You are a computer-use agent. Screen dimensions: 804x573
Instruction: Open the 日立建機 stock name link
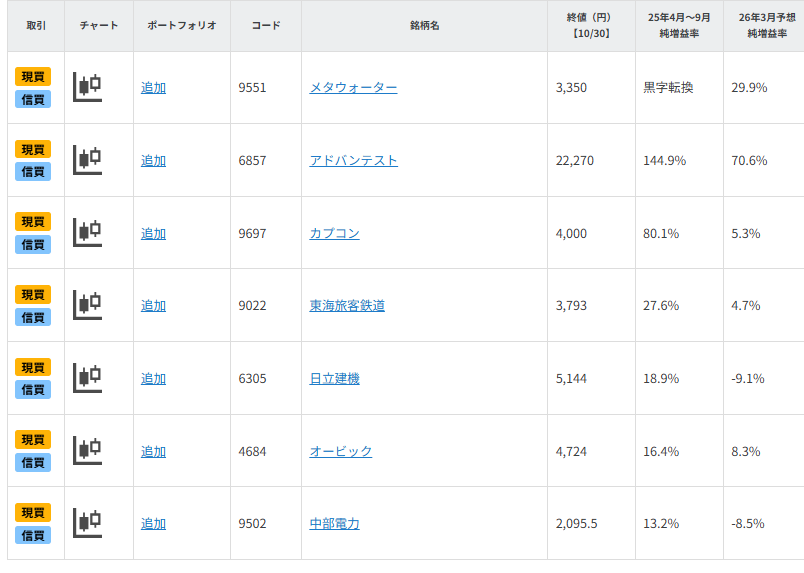point(334,379)
